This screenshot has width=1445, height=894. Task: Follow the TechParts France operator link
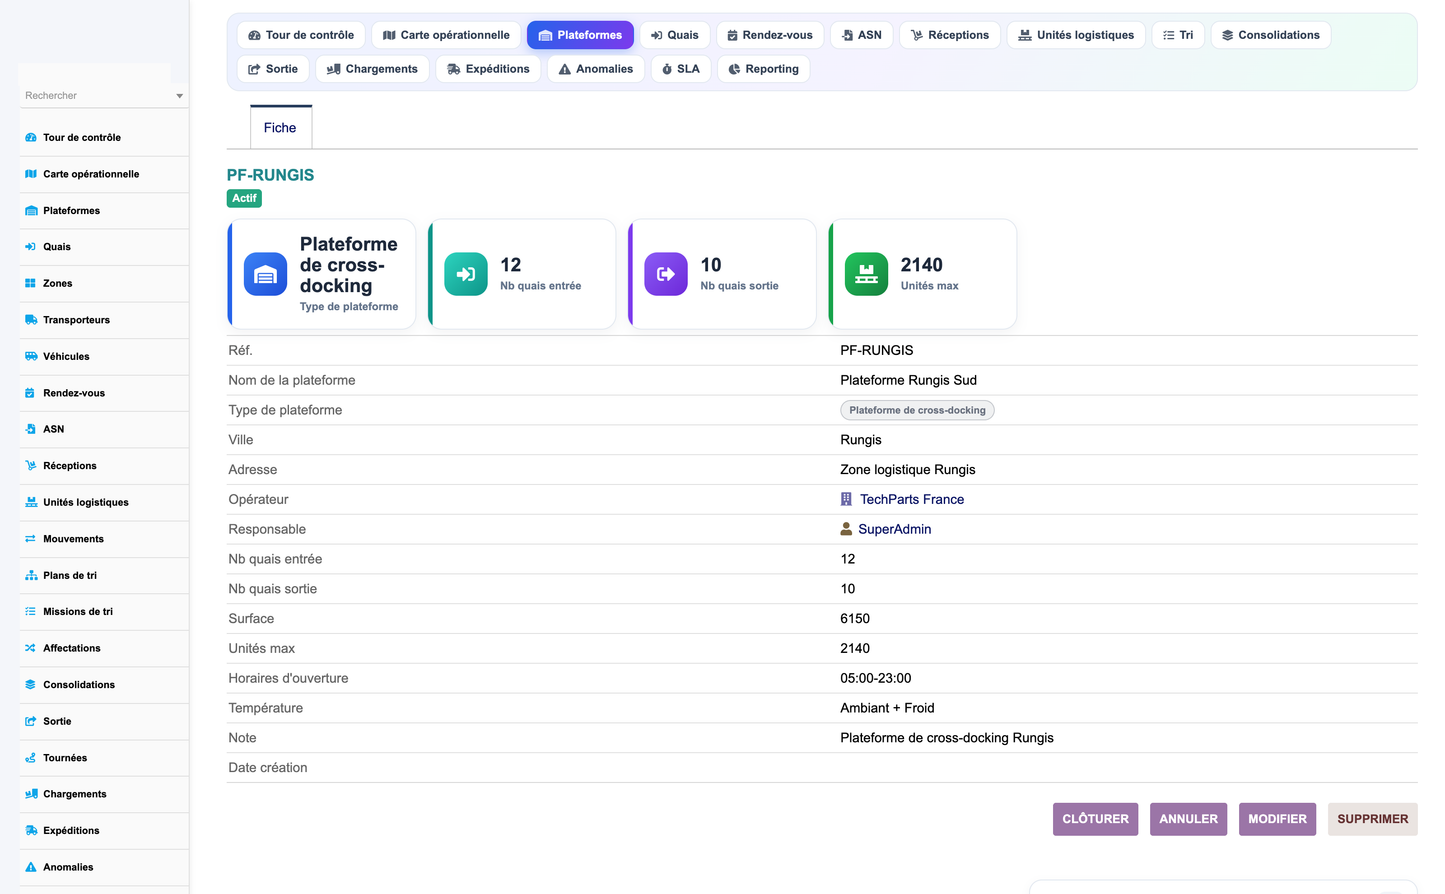(912, 499)
